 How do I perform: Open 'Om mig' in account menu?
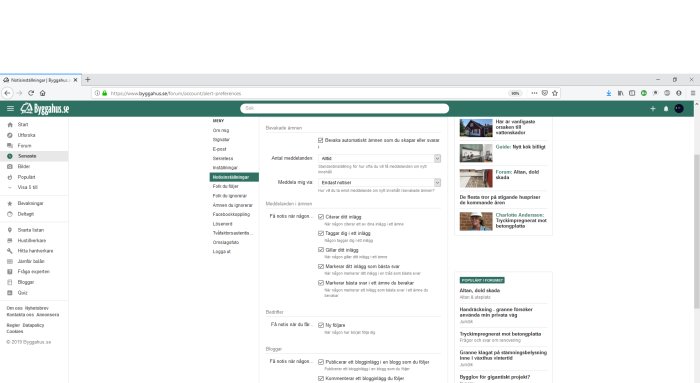[221, 130]
